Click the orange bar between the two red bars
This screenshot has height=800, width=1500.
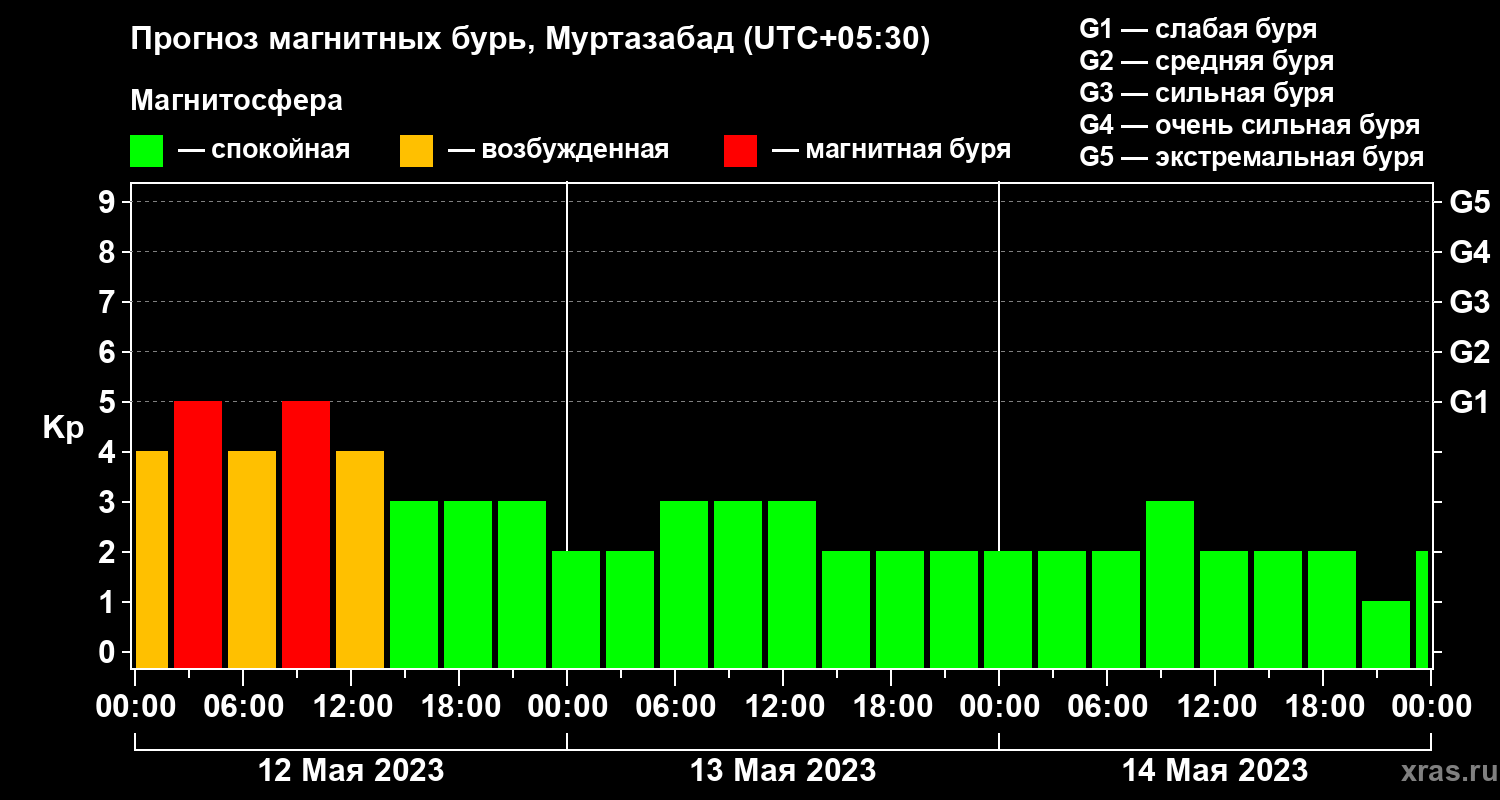(252, 559)
